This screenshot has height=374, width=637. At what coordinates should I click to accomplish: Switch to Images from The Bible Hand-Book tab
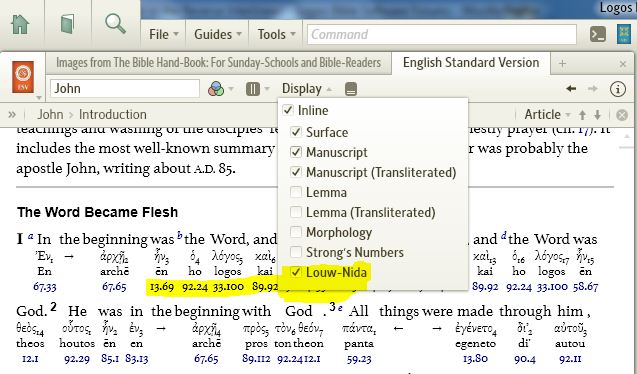coord(219,63)
